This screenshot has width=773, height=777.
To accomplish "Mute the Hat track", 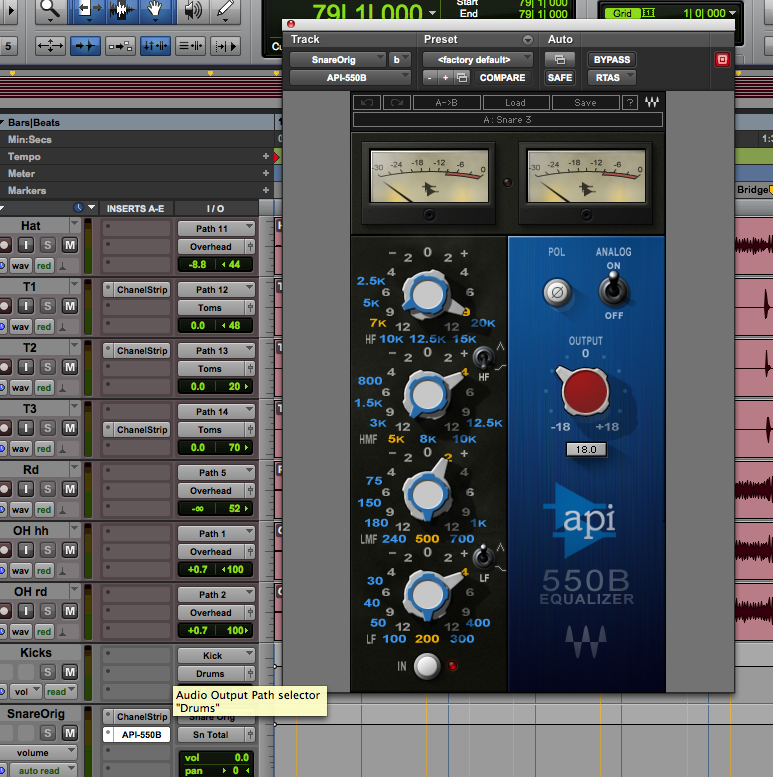I will [x=70, y=245].
